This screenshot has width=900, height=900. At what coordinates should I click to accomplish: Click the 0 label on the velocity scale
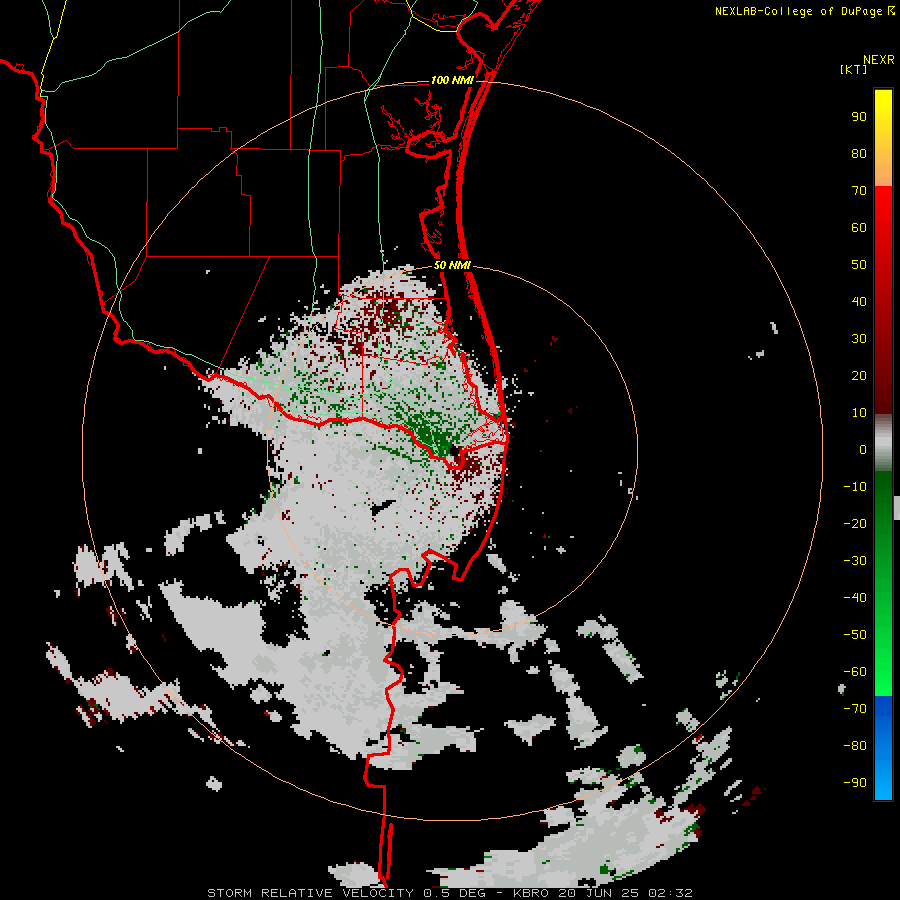coord(863,449)
